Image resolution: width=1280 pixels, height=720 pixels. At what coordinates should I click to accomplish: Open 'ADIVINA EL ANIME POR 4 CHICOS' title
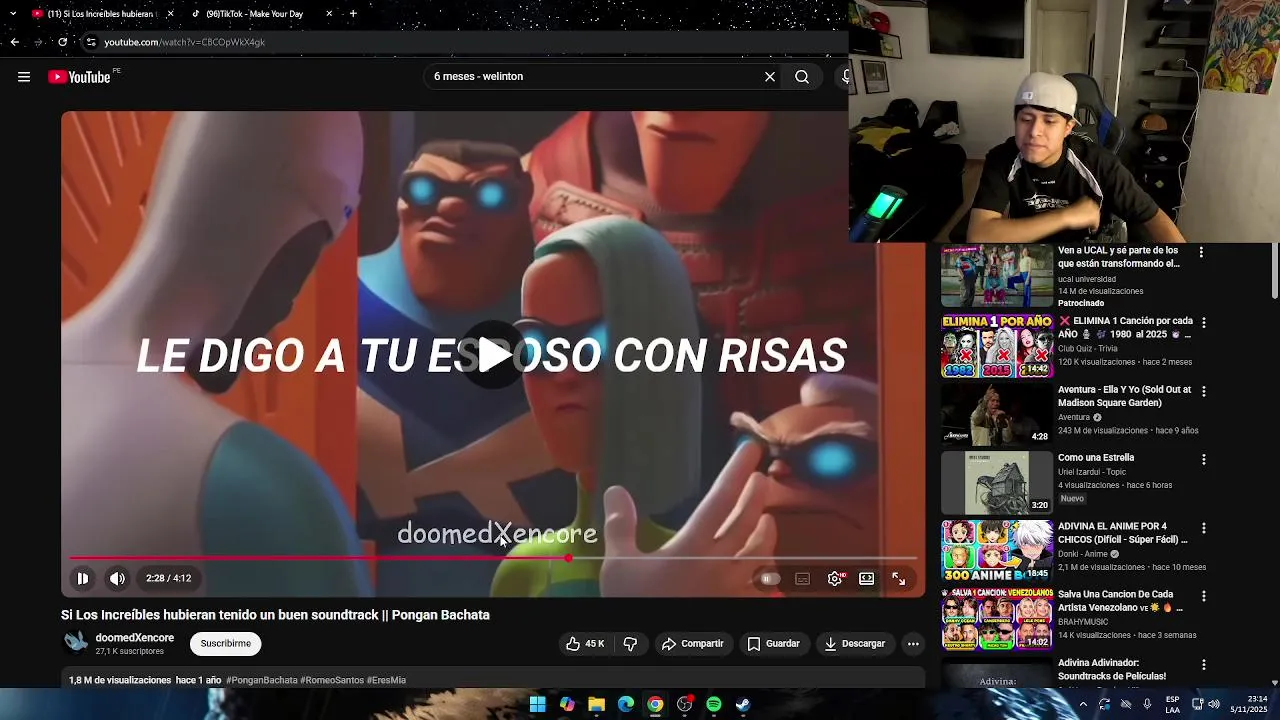tap(1122, 533)
